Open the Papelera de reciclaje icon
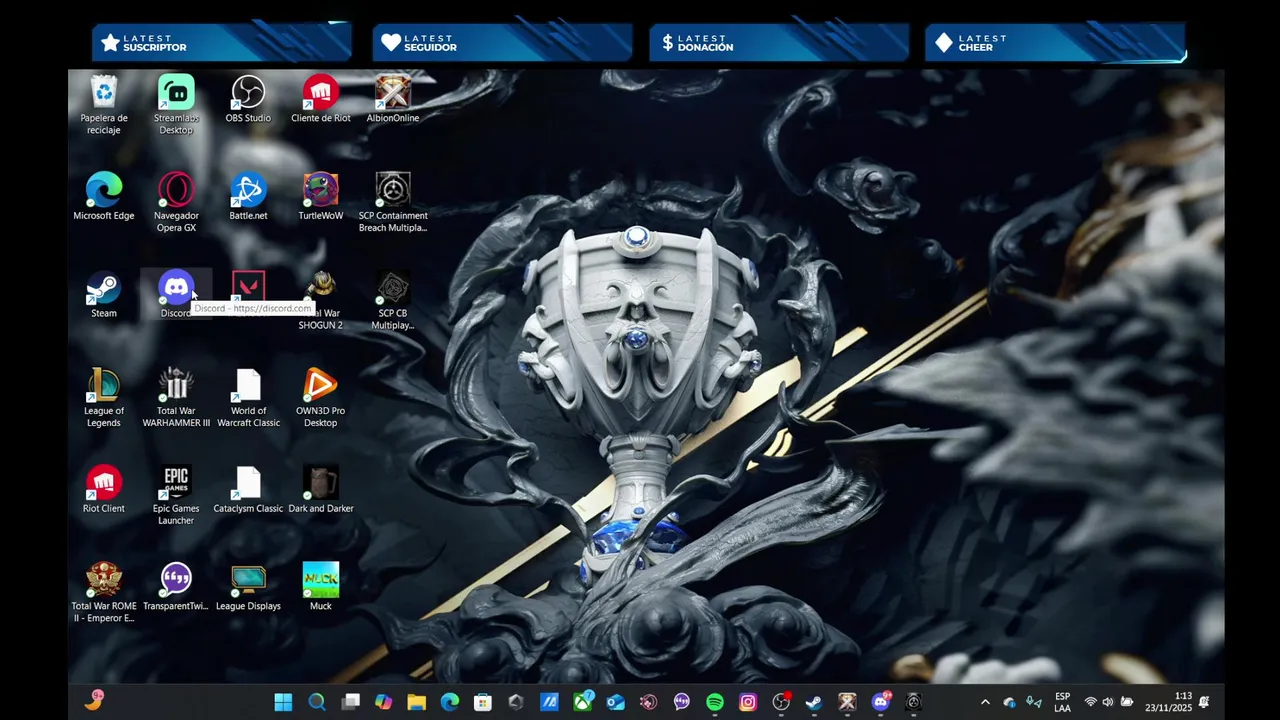 click(x=104, y=104)
